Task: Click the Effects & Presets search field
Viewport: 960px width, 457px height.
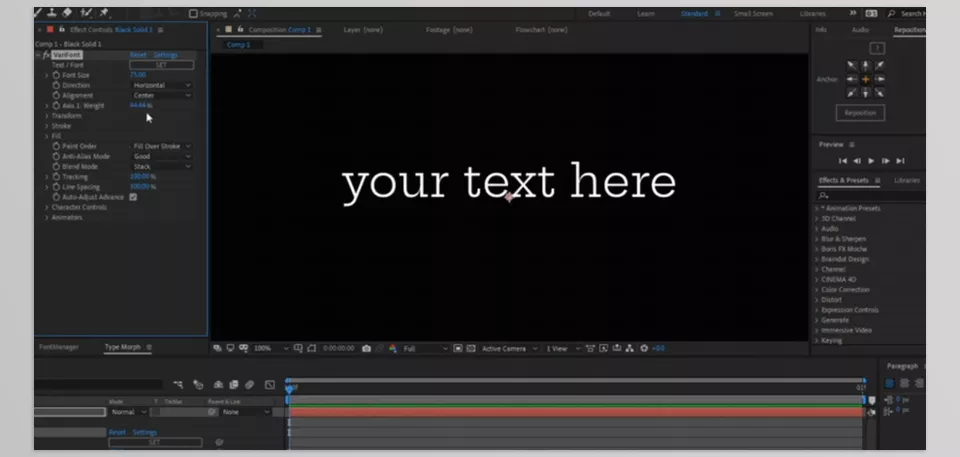Action: click(872, 196)
